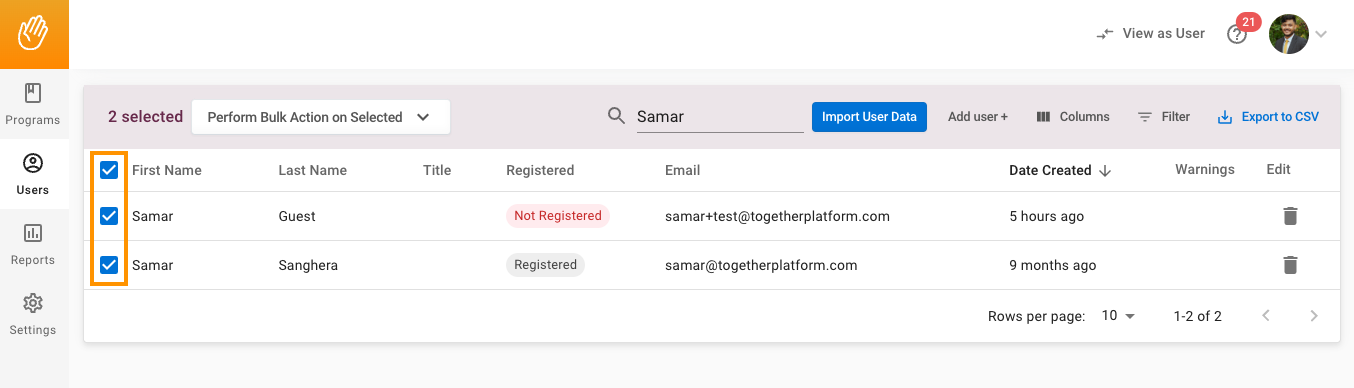Image resolution: width=1354 pixels, height=388 pixels.
Task: Open the Columns menu
Action: [x=1073, y=117]
